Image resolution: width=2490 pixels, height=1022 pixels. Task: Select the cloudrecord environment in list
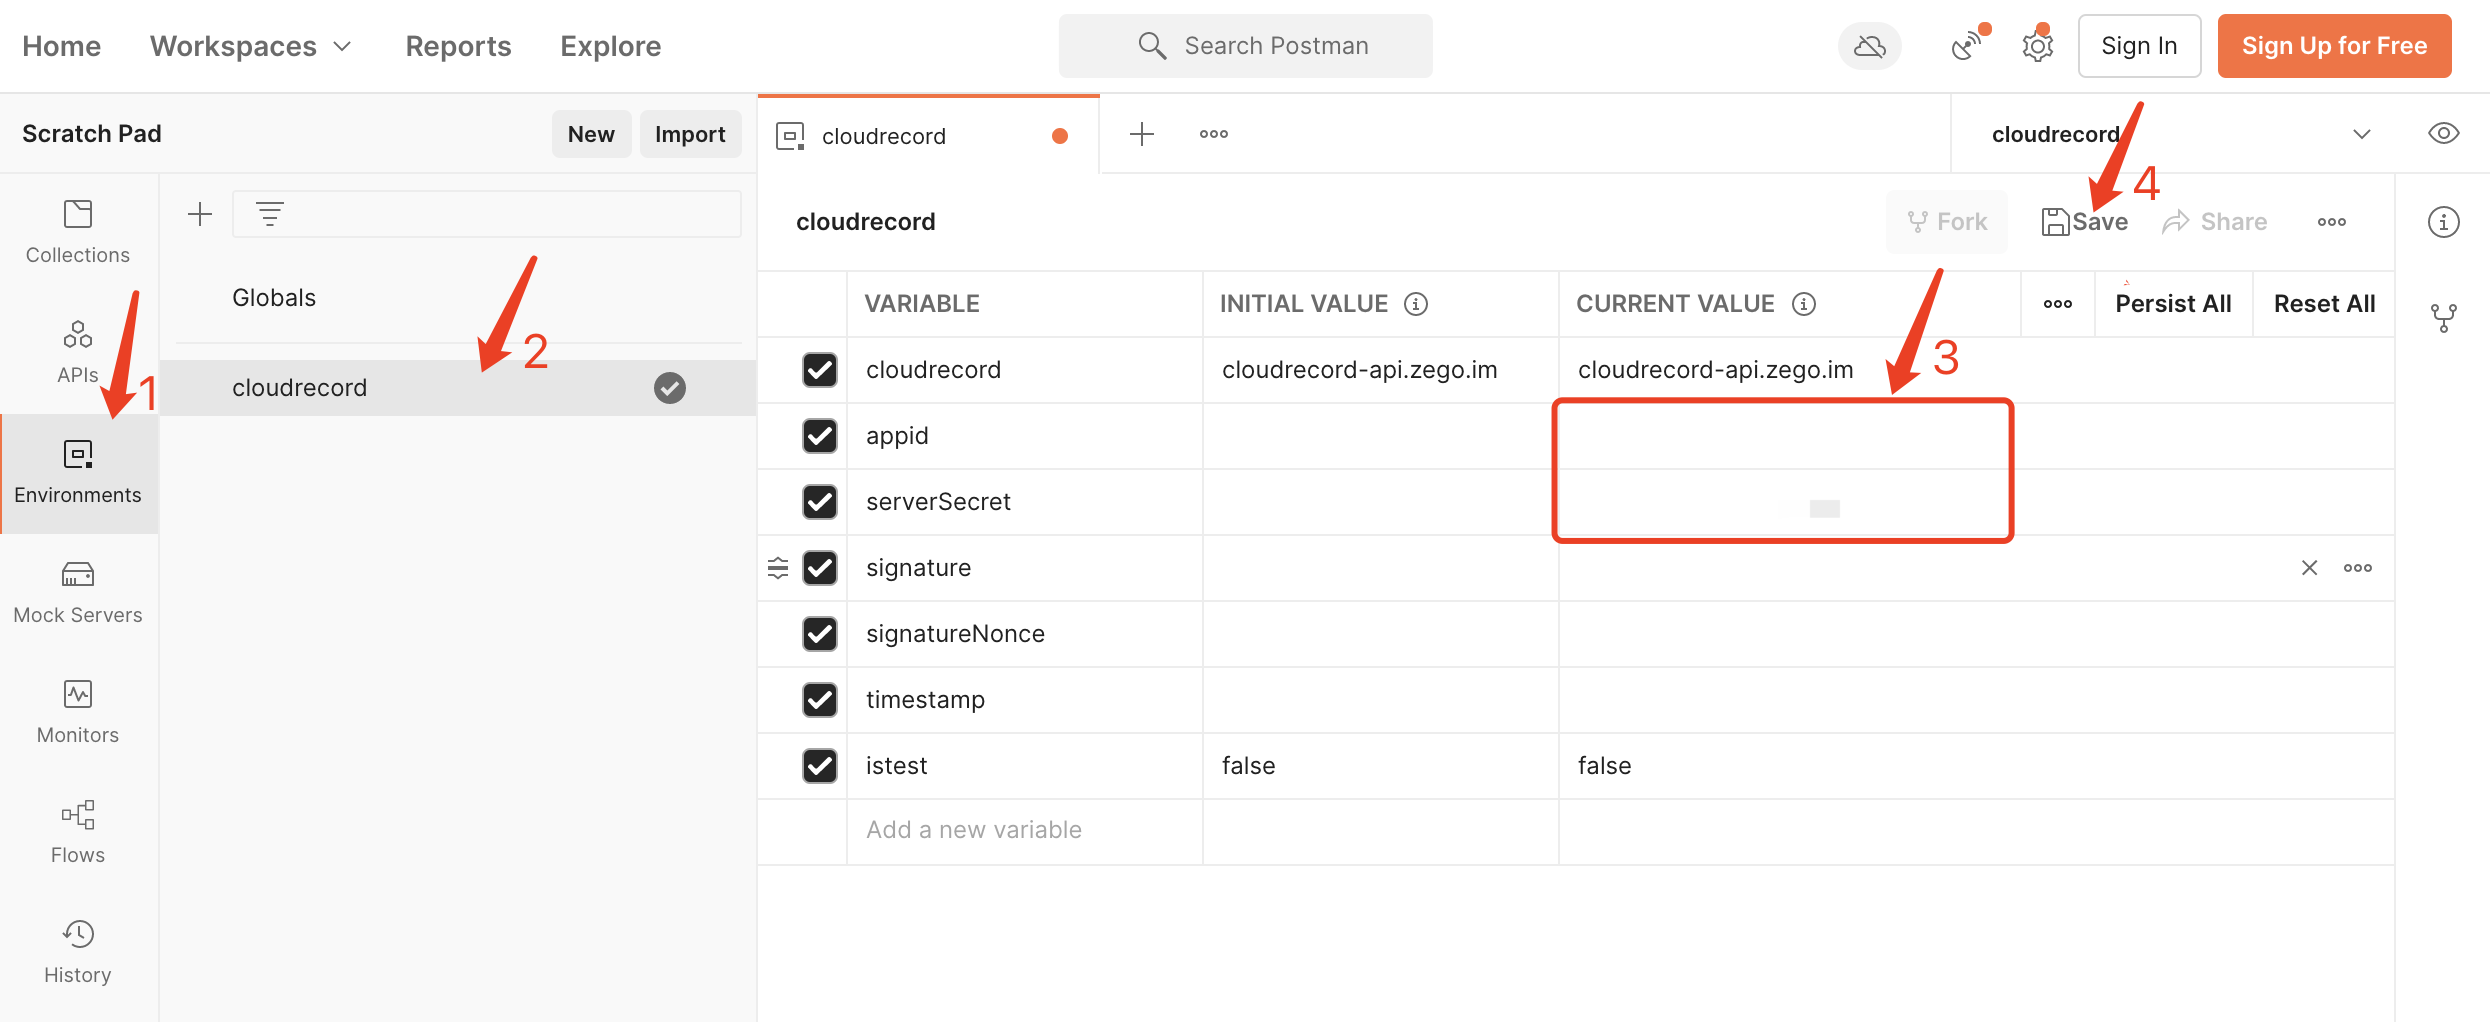pos(458,388)
